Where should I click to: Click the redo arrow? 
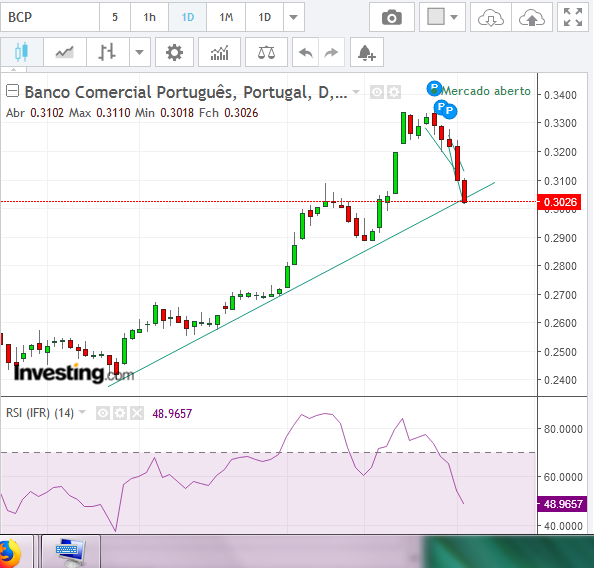point(331,52)
